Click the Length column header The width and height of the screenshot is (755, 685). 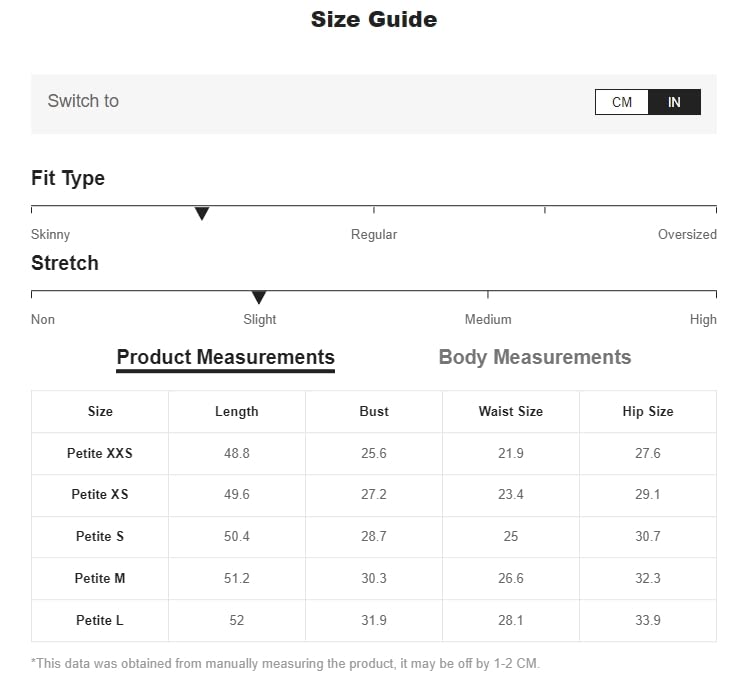[237, 411]
